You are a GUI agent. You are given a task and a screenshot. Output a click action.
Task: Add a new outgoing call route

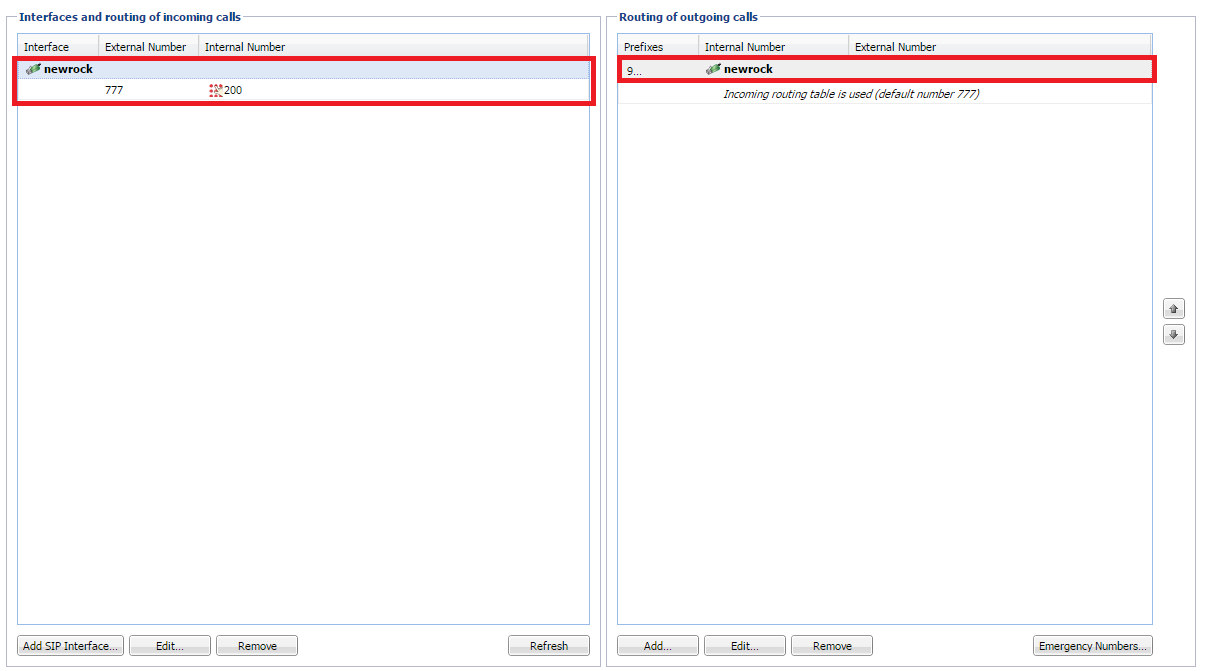click(657, 646)
